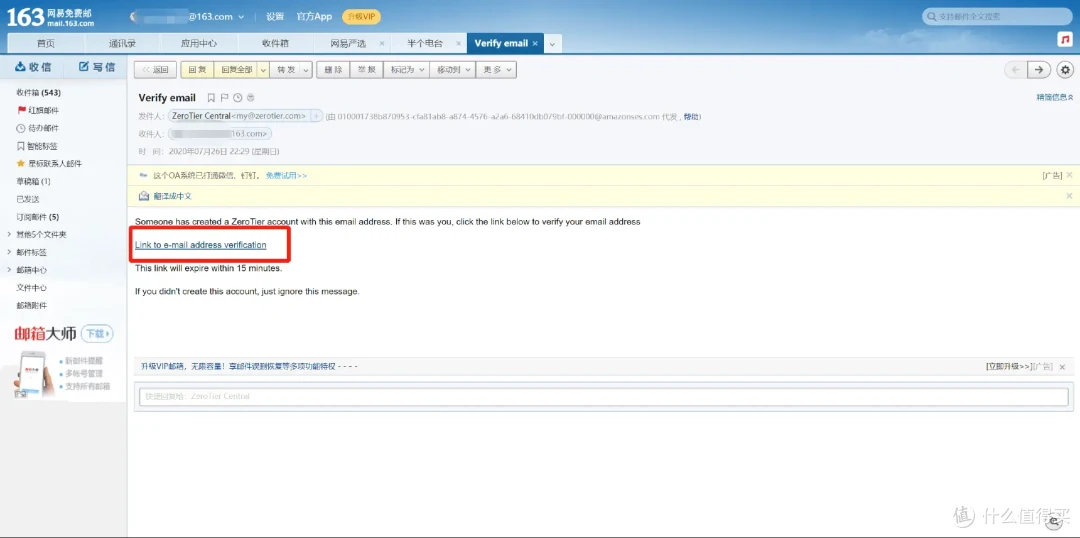
Task: Open the 移动到 move-to dropdown
Action: tap(452, 70)
